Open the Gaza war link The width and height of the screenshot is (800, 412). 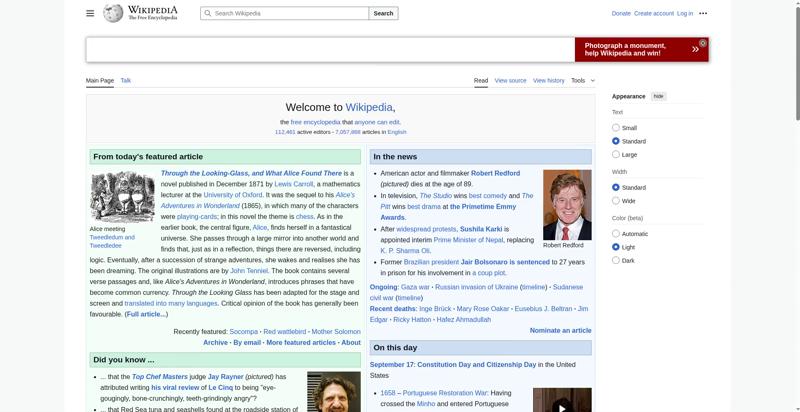415,287
